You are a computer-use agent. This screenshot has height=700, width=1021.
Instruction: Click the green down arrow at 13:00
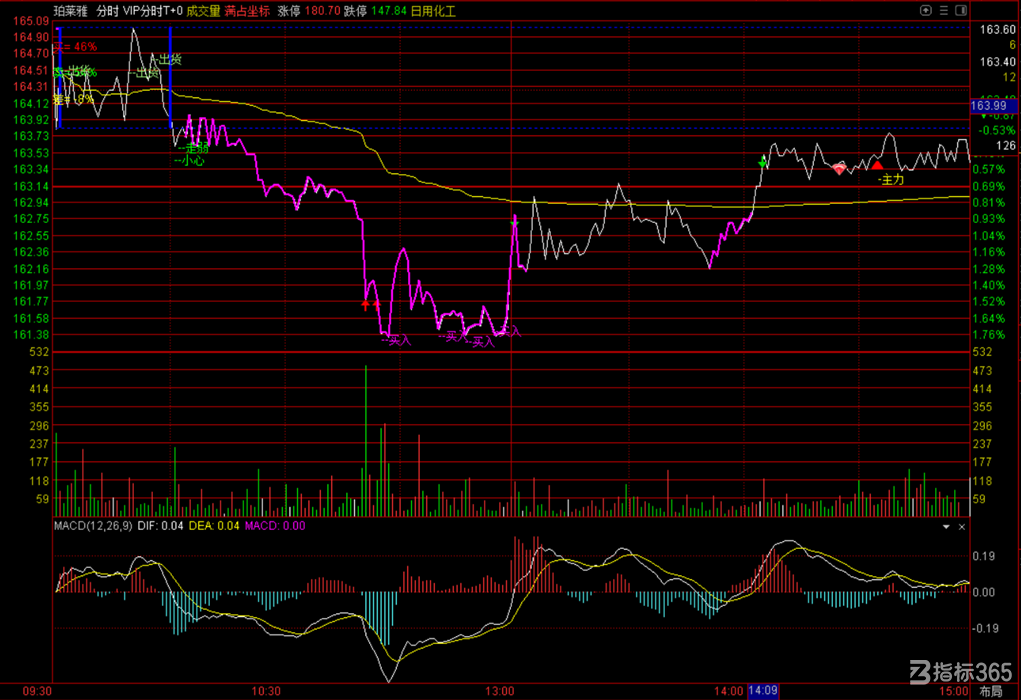coord(514,223)
